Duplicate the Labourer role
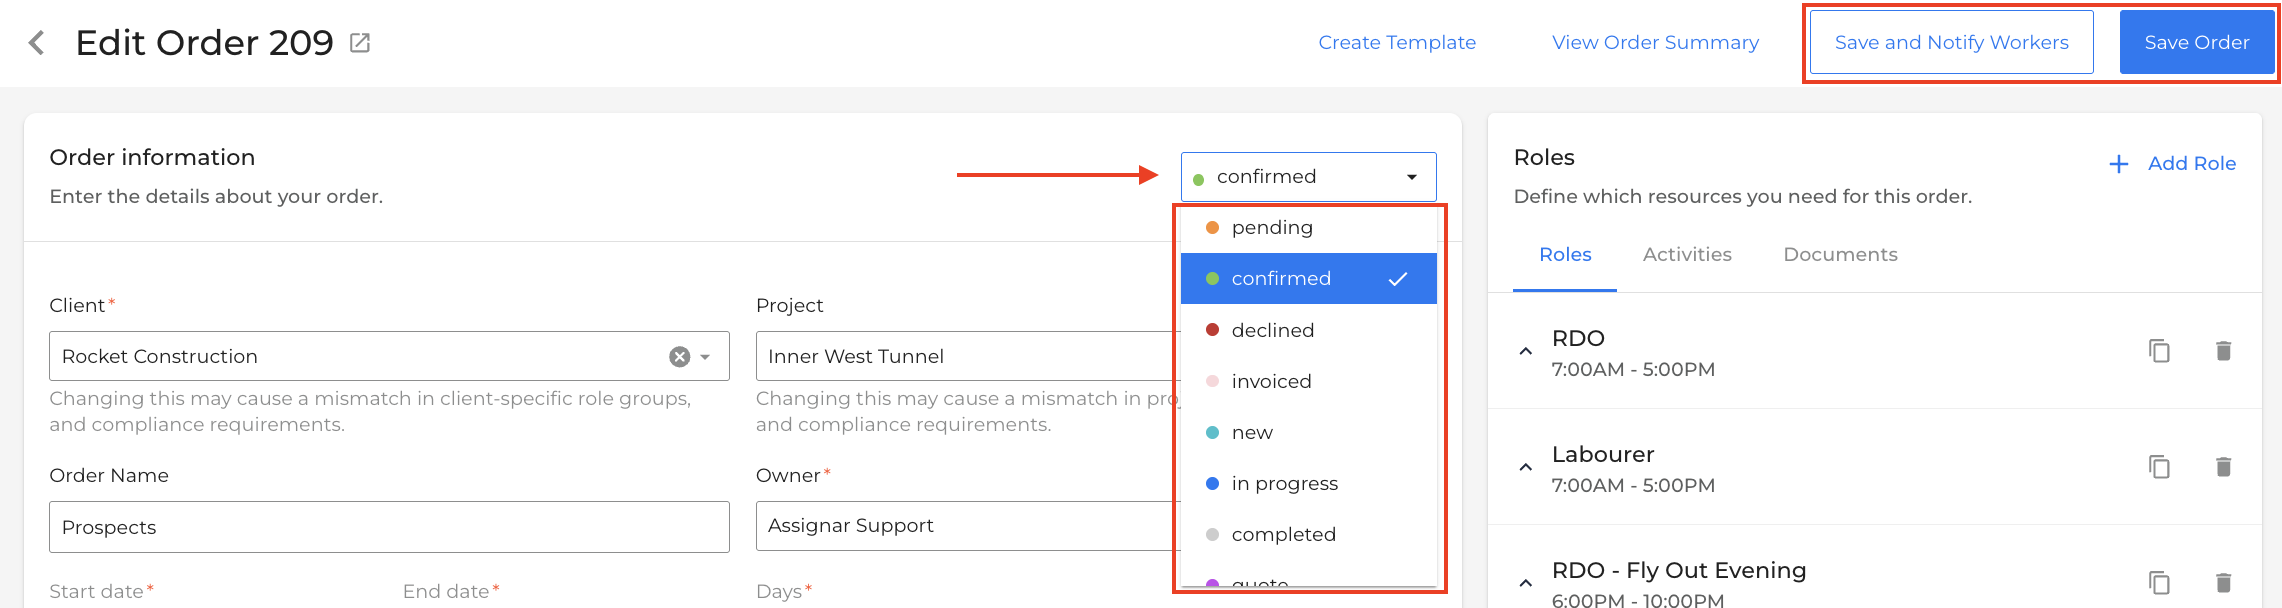The image size is (2282, 608). tap(2159, 467)
